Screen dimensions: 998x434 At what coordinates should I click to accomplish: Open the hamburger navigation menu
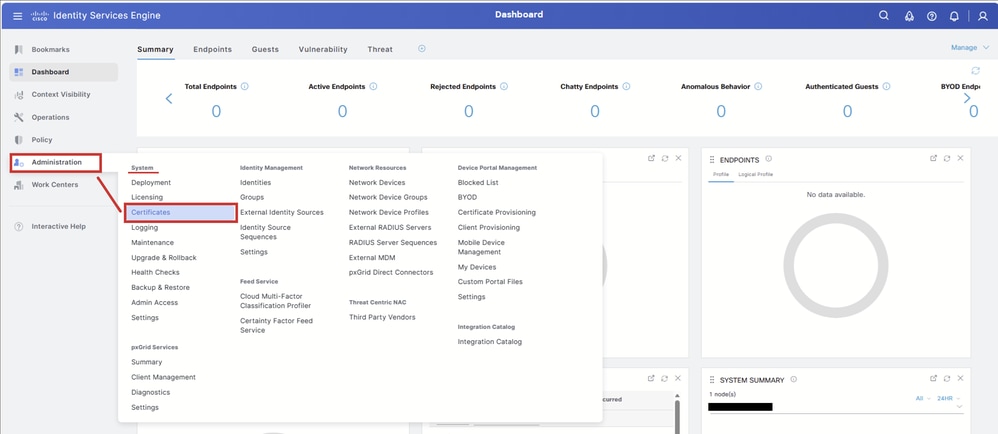click(x=17, y=16)
